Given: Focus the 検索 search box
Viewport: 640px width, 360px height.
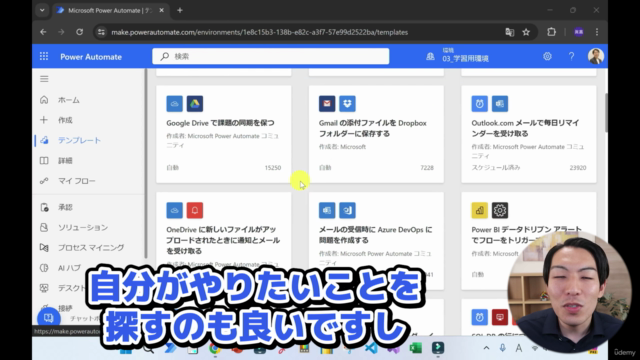Looking at the screenshot, I should point(271,56).
